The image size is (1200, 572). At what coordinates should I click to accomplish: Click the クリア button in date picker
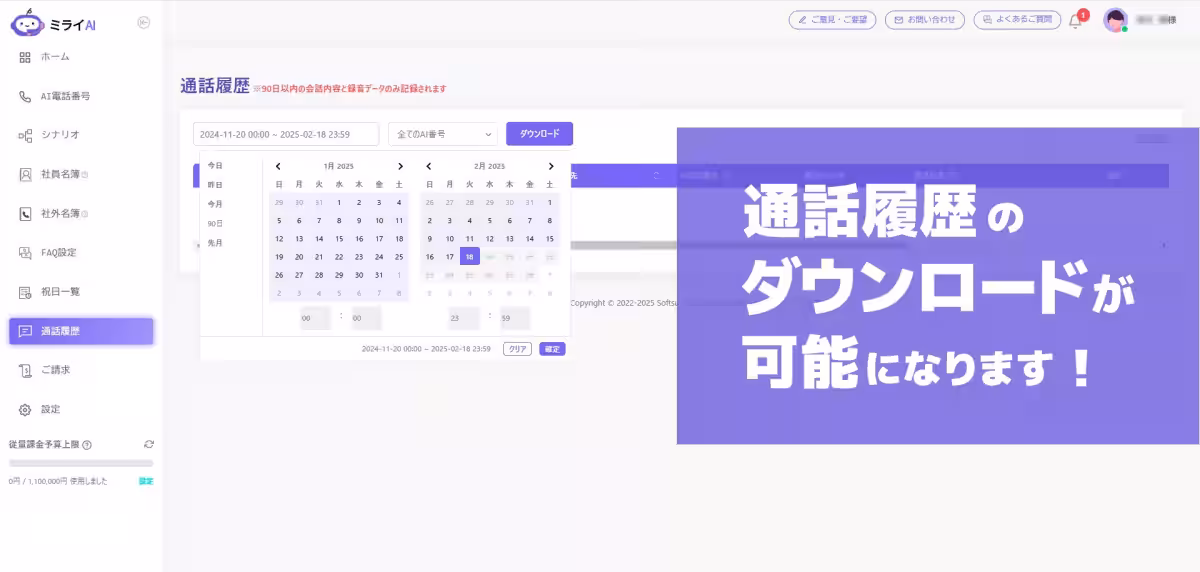517,349
